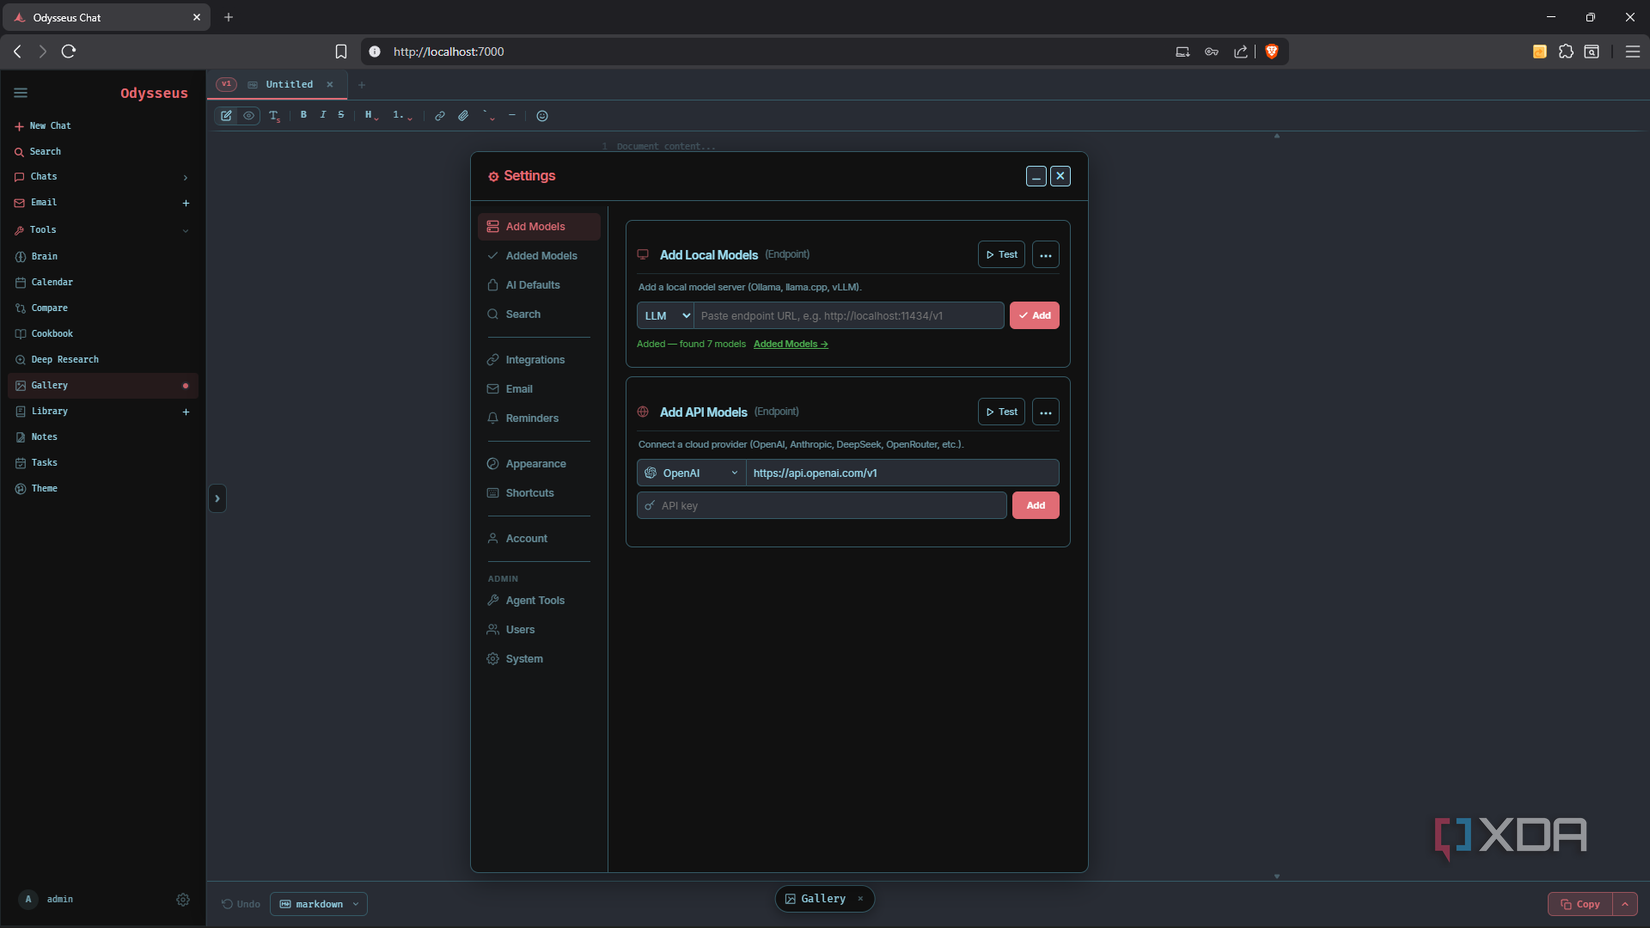Click the admin user avatar
Screen dimensions: 1650x928
click(x=28, y=899)
